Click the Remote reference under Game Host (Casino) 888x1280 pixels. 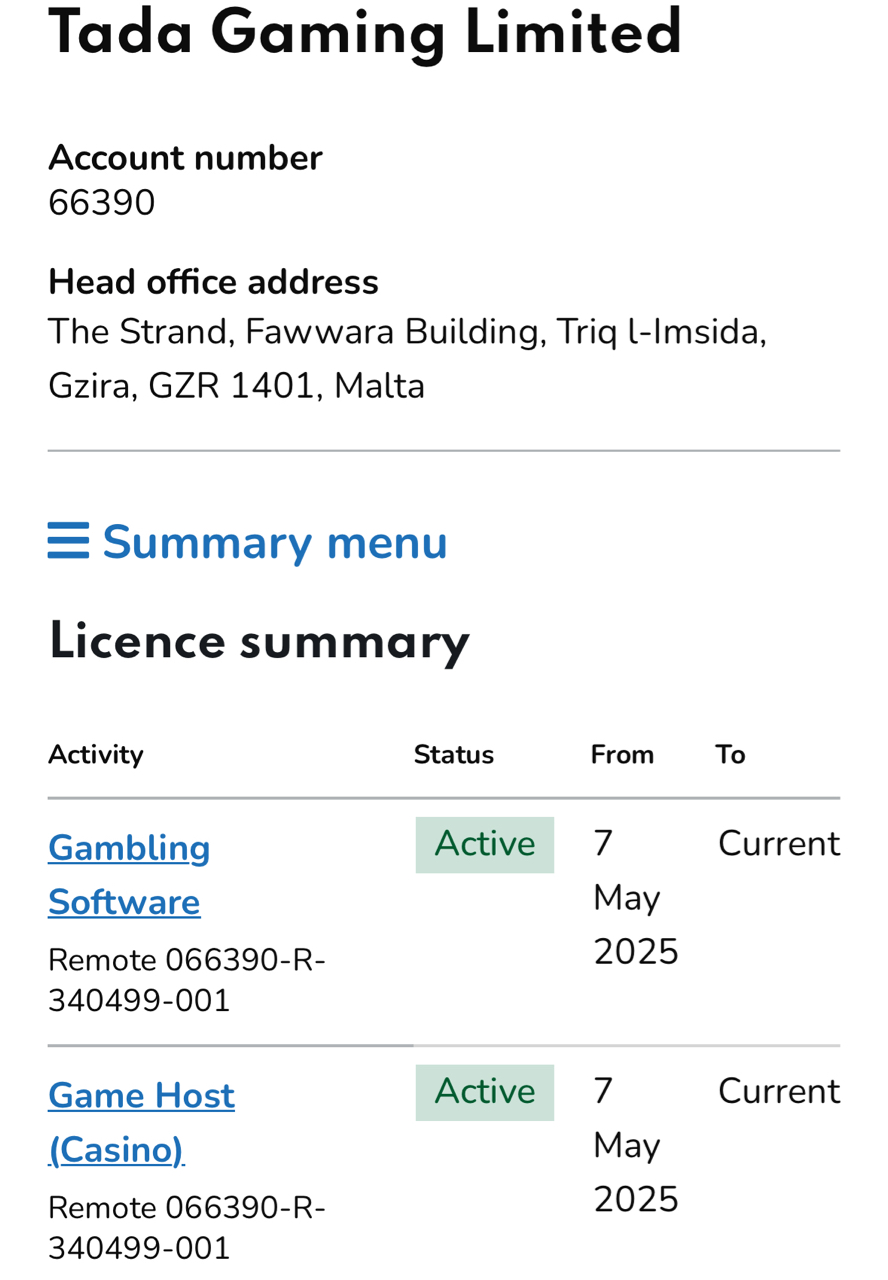[x=187, y=1228]
